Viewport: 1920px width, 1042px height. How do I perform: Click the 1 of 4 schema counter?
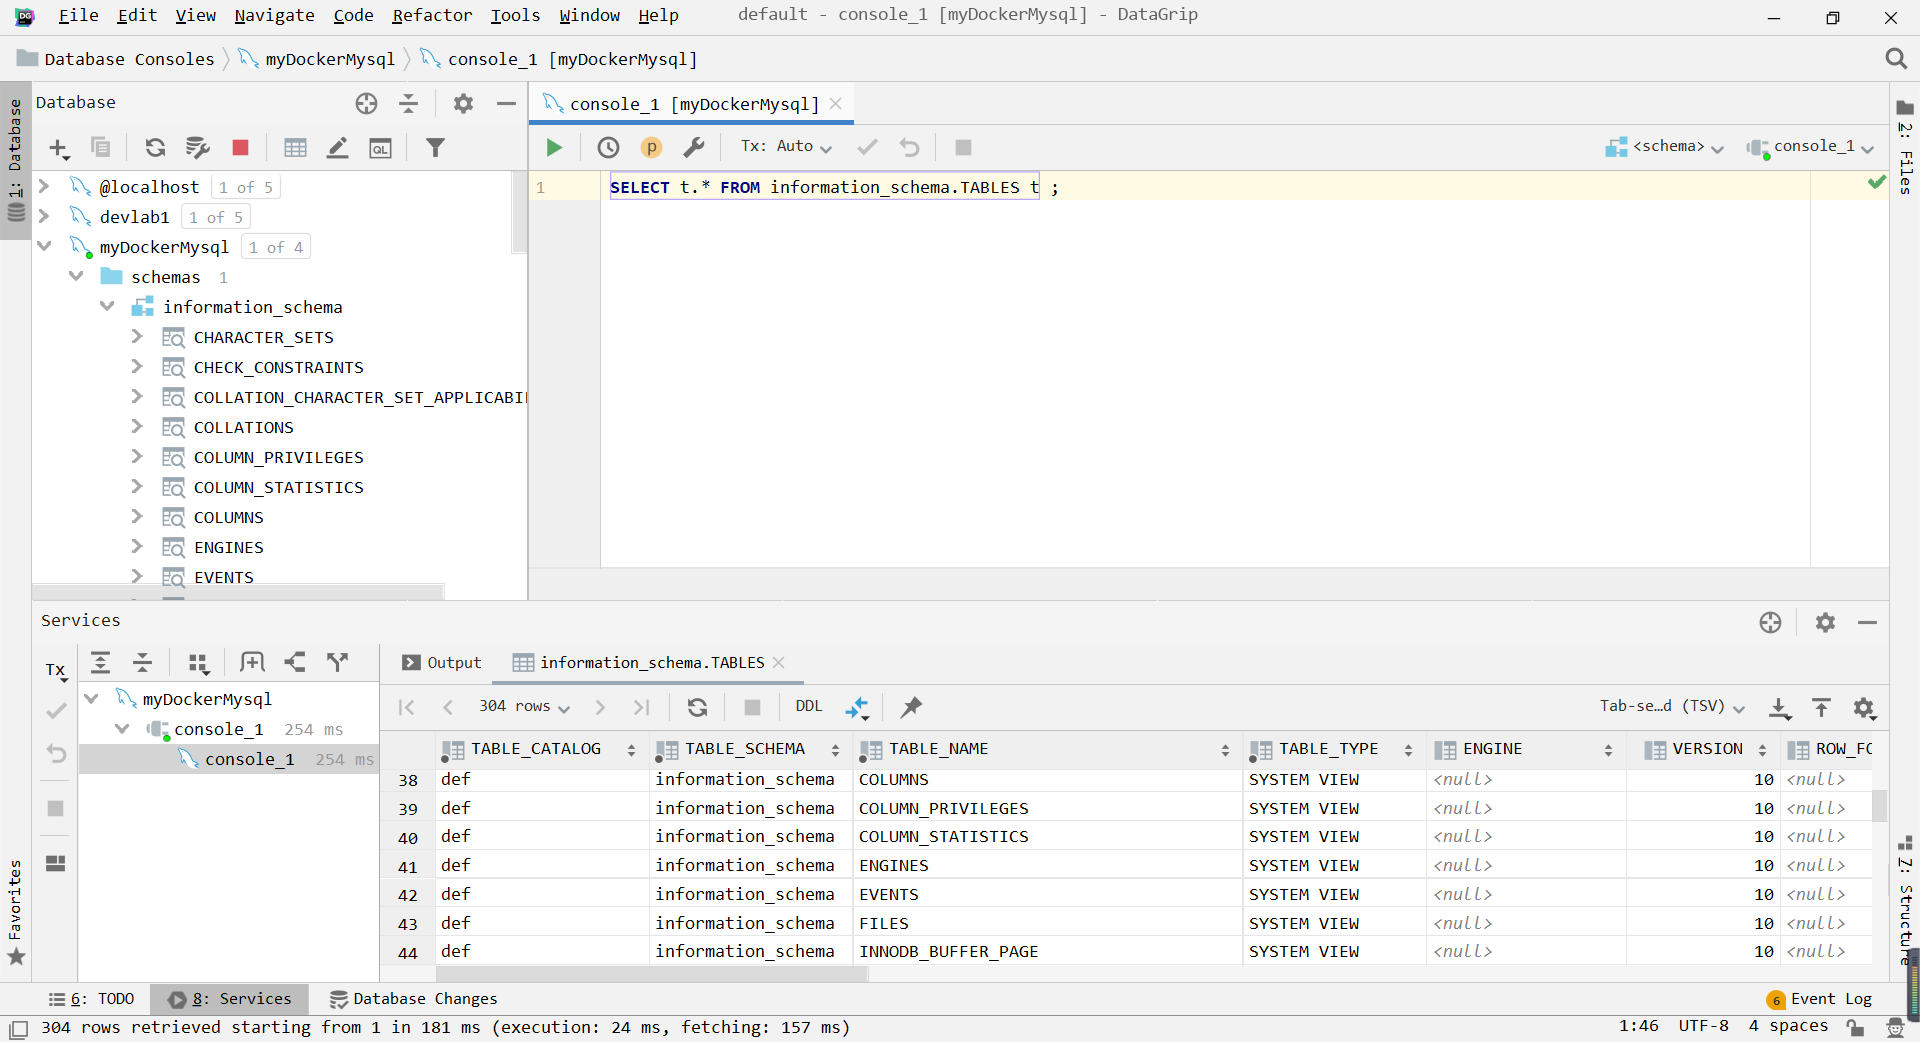(275, 247)
